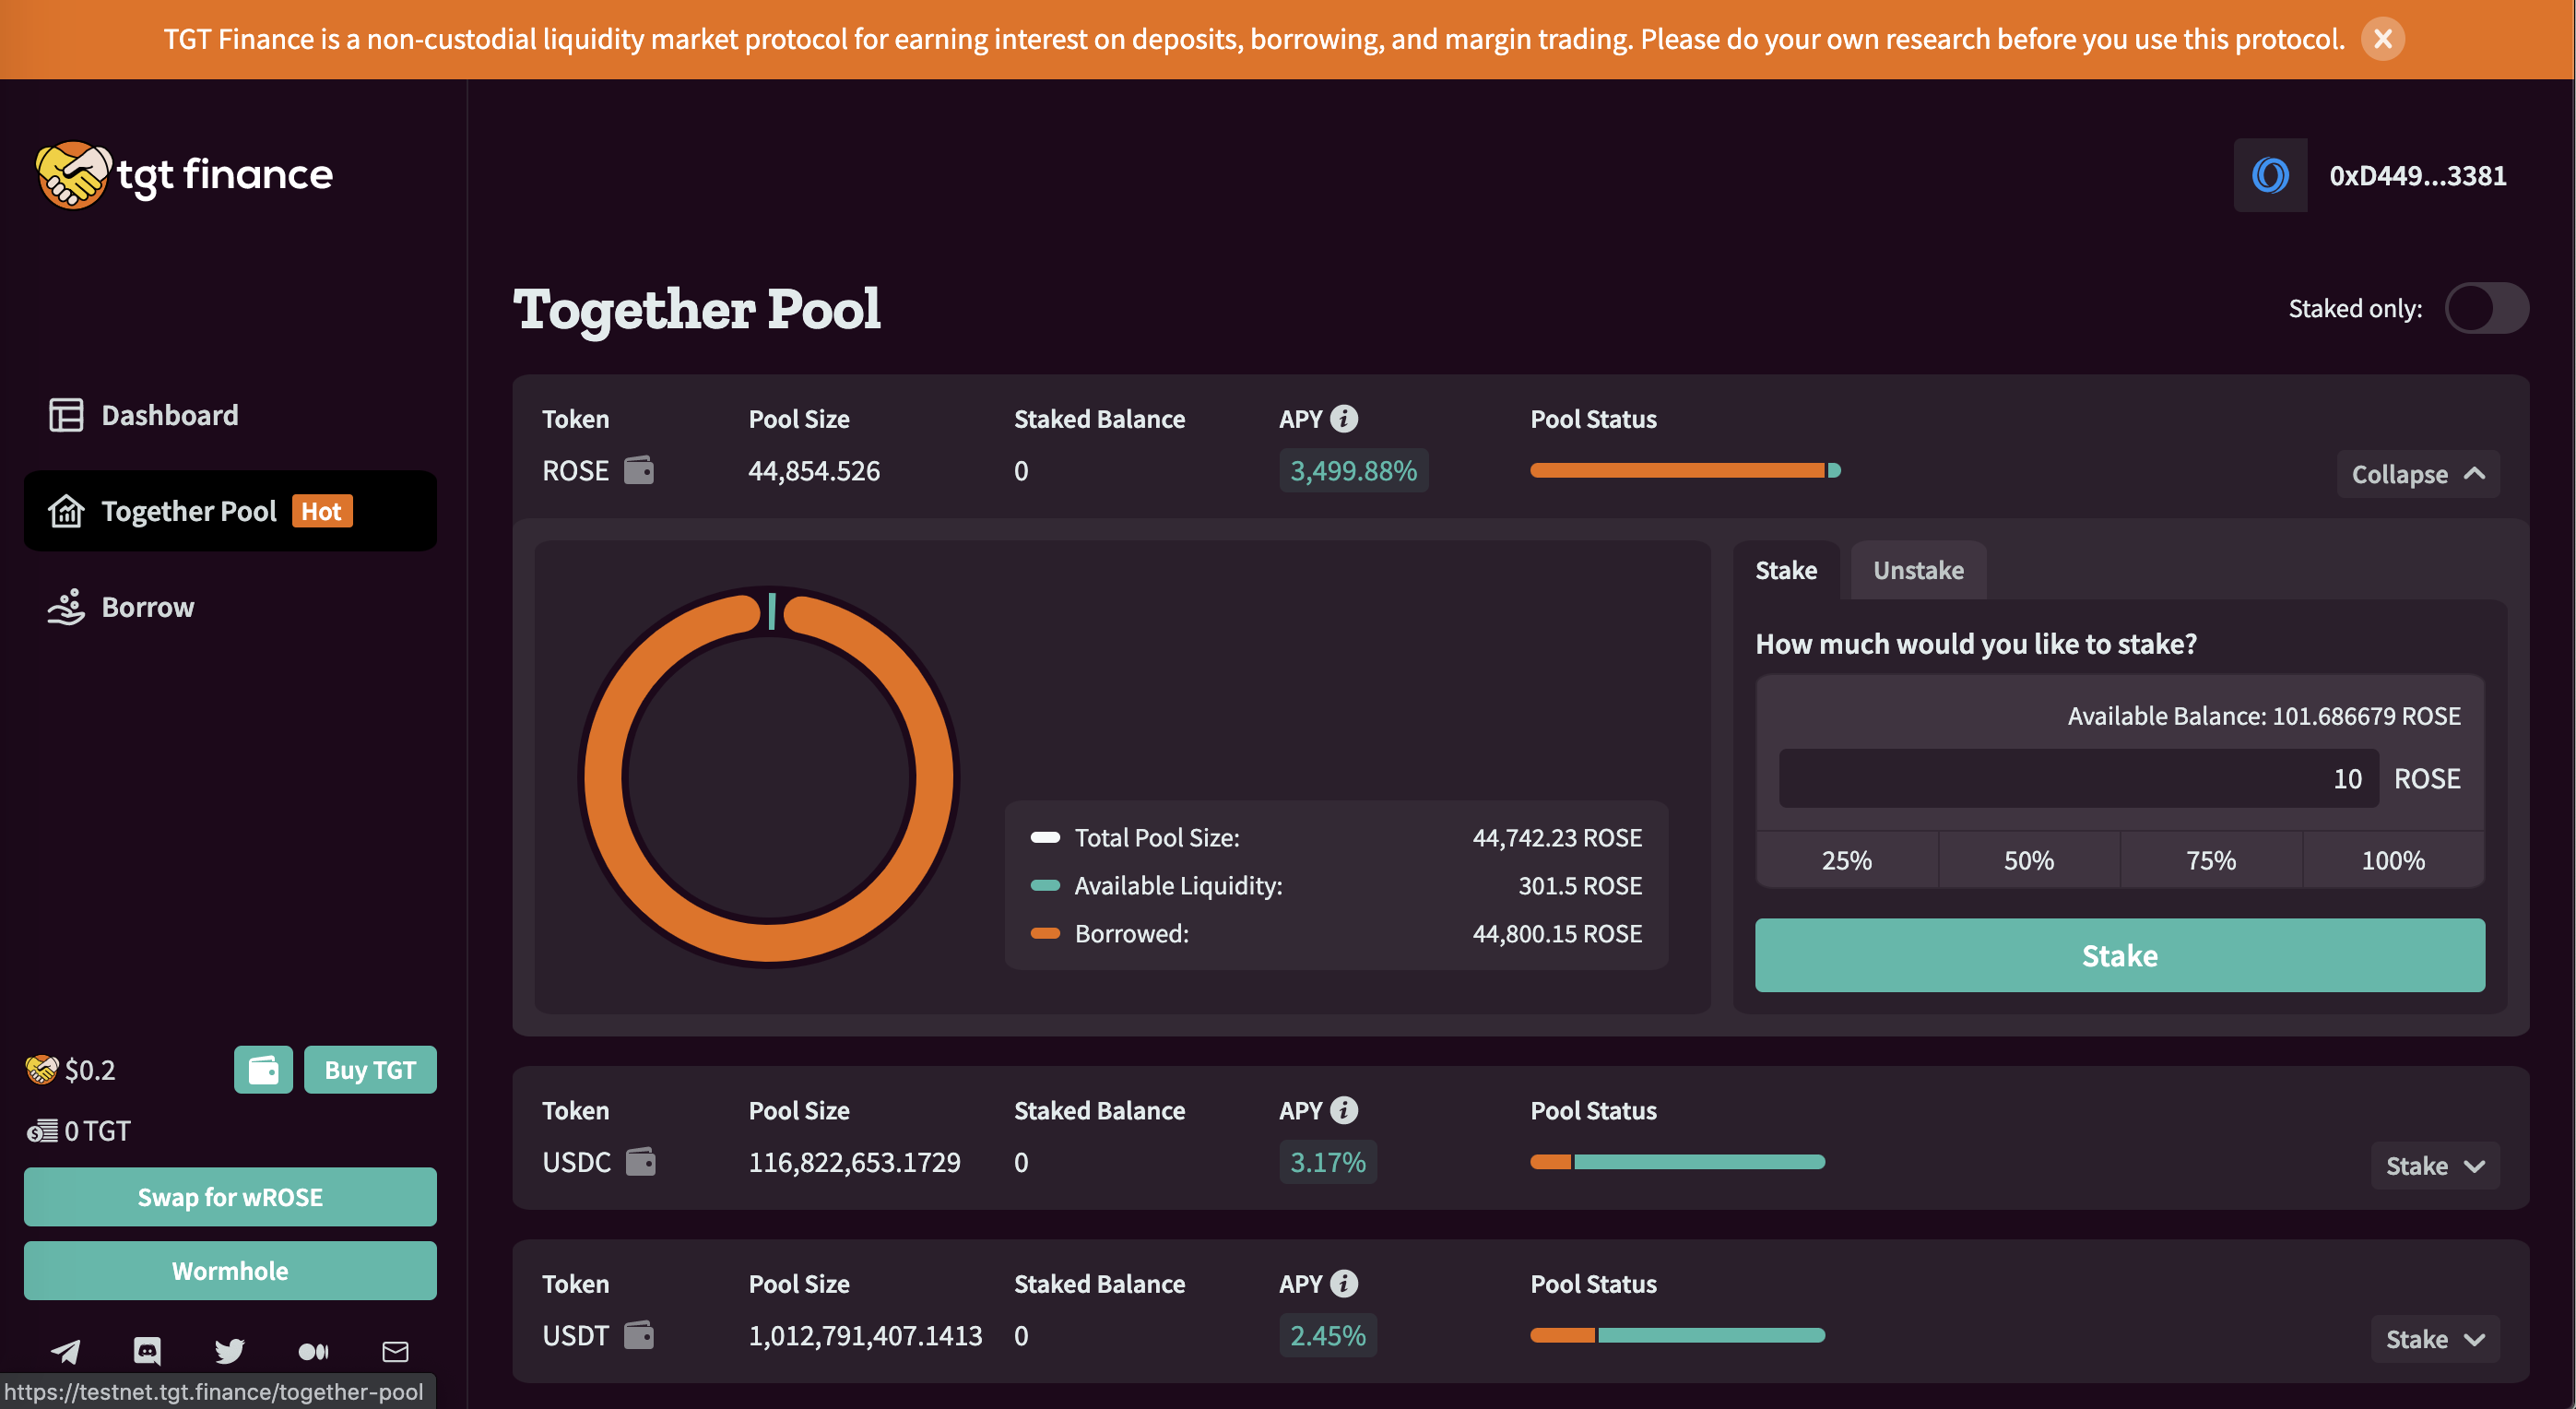Click the email envelope icon
This screenshot has width=2576, height=1409.
(396, 1352)
